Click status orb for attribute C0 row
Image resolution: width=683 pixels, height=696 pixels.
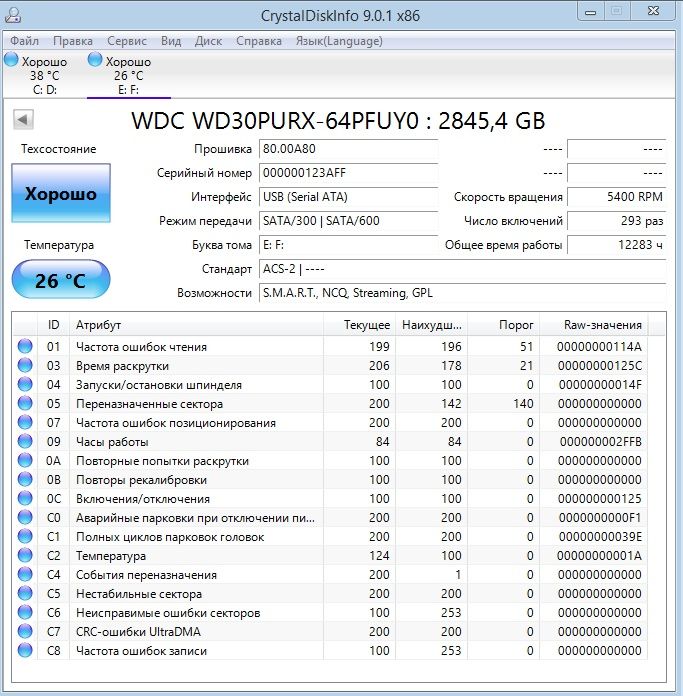(25, 518)
